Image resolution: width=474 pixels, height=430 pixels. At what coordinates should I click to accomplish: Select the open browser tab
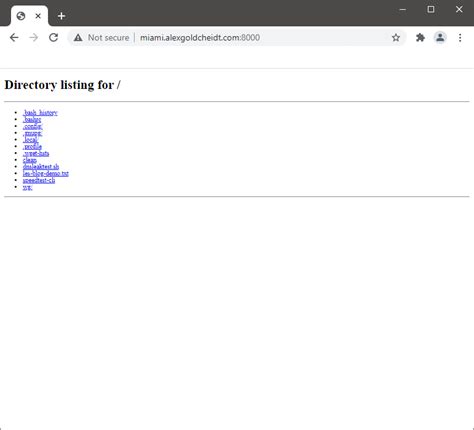pyautogui.click(x=29, y=16)
